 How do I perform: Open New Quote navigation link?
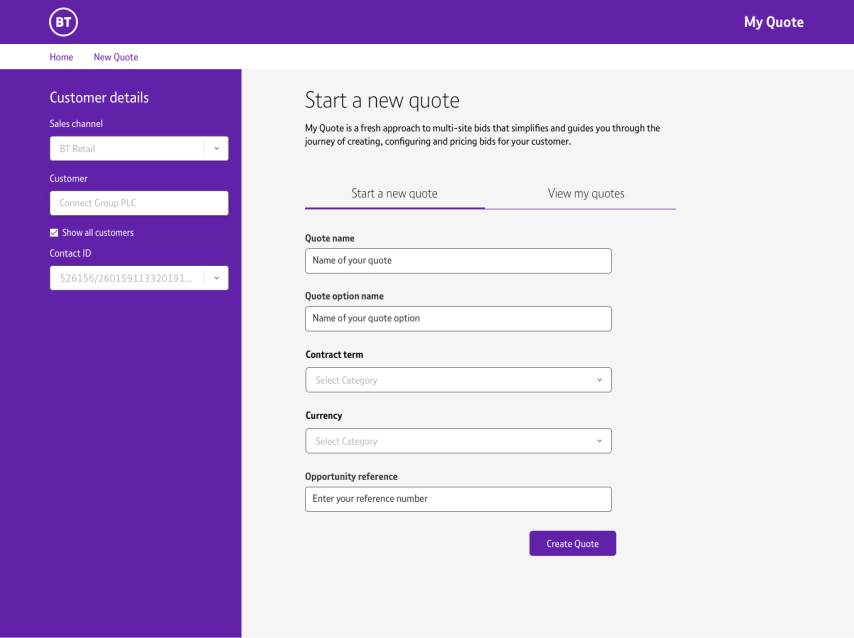tap(116, 57)
